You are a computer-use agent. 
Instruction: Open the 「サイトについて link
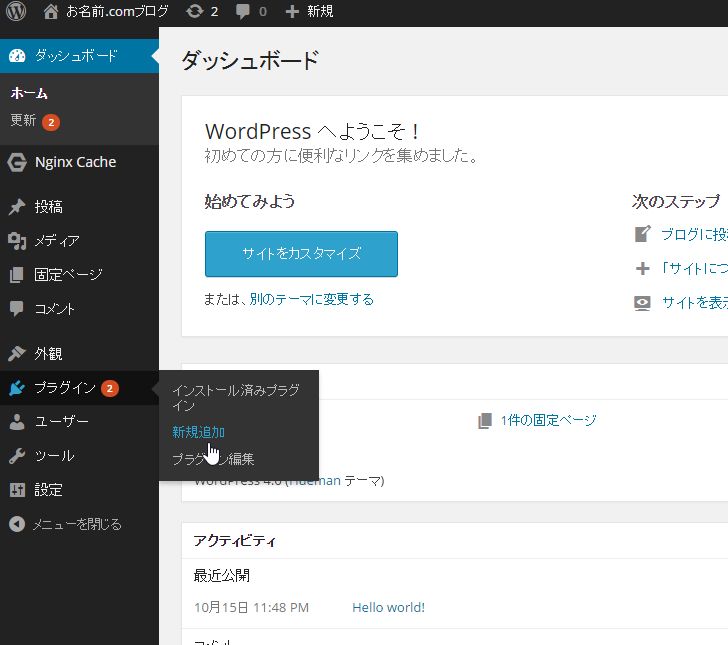click(x=695, y=268)
